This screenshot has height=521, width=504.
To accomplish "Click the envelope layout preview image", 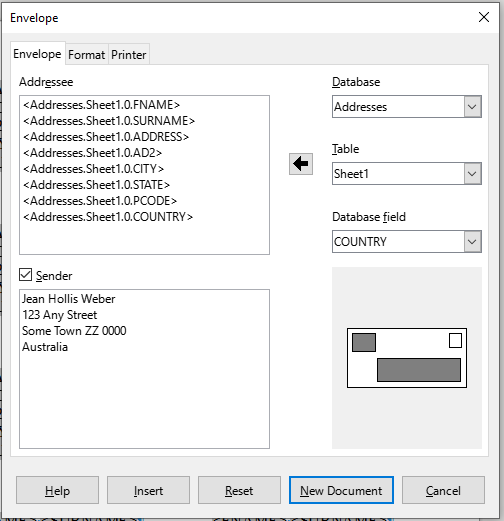I will (407, 358).
